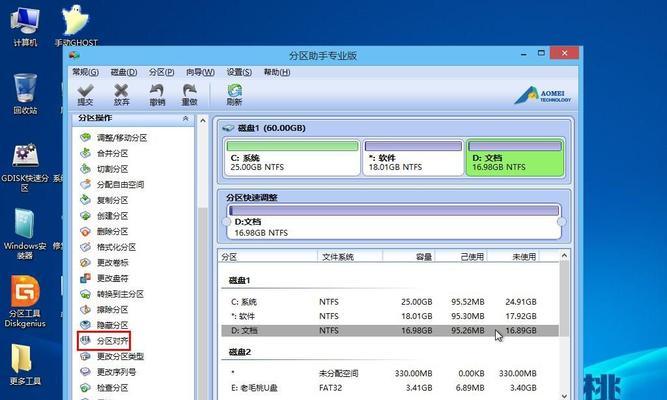Sort by 已使用 column header
Viewport: 667px width, 400px height.
click(x=461, y=257)
